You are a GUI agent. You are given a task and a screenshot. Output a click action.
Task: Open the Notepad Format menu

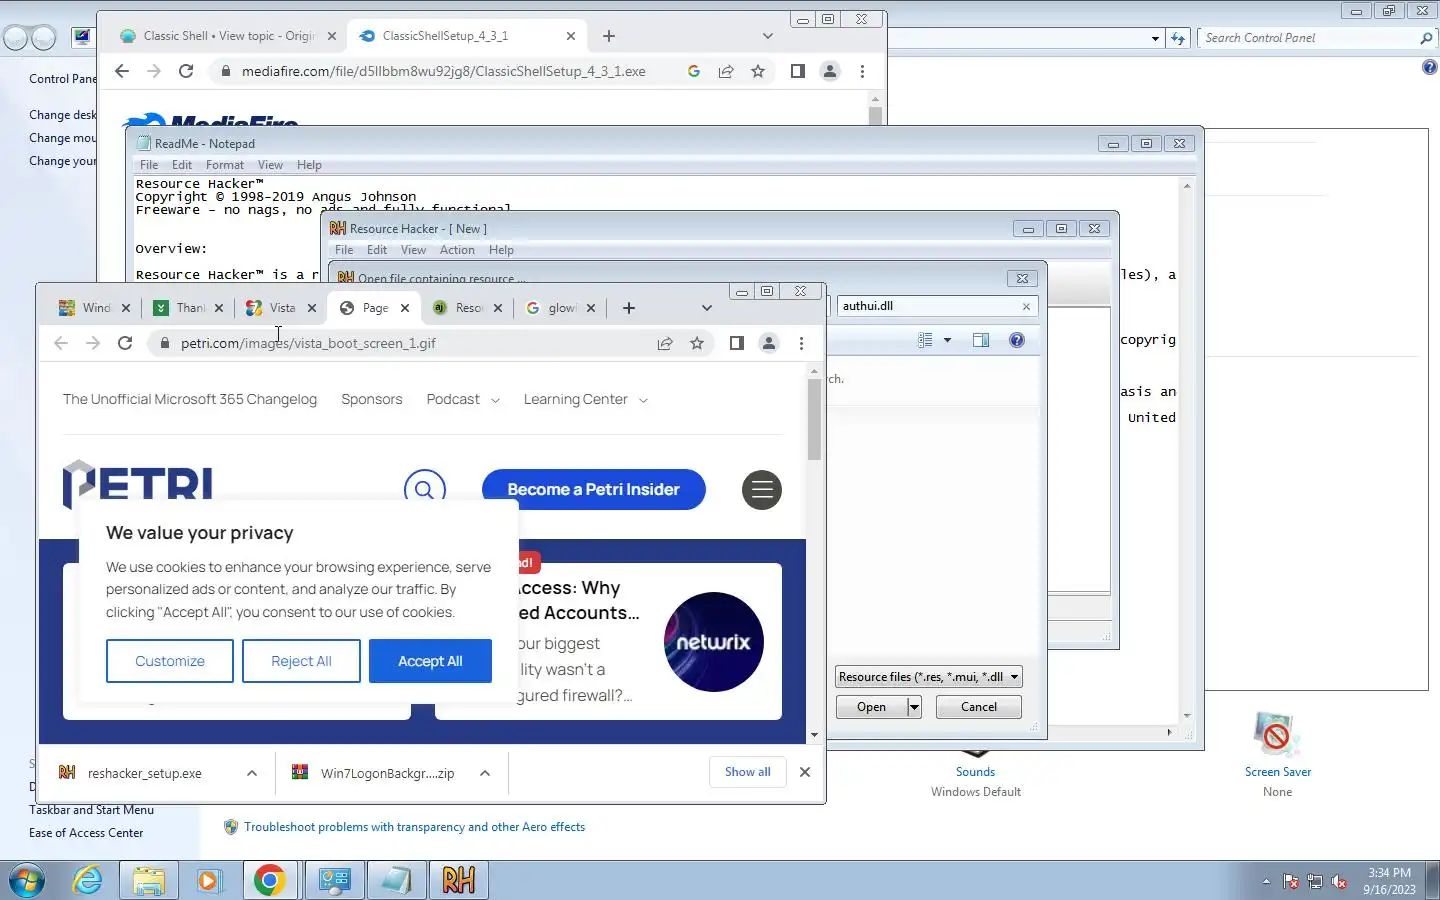[225, 165]
